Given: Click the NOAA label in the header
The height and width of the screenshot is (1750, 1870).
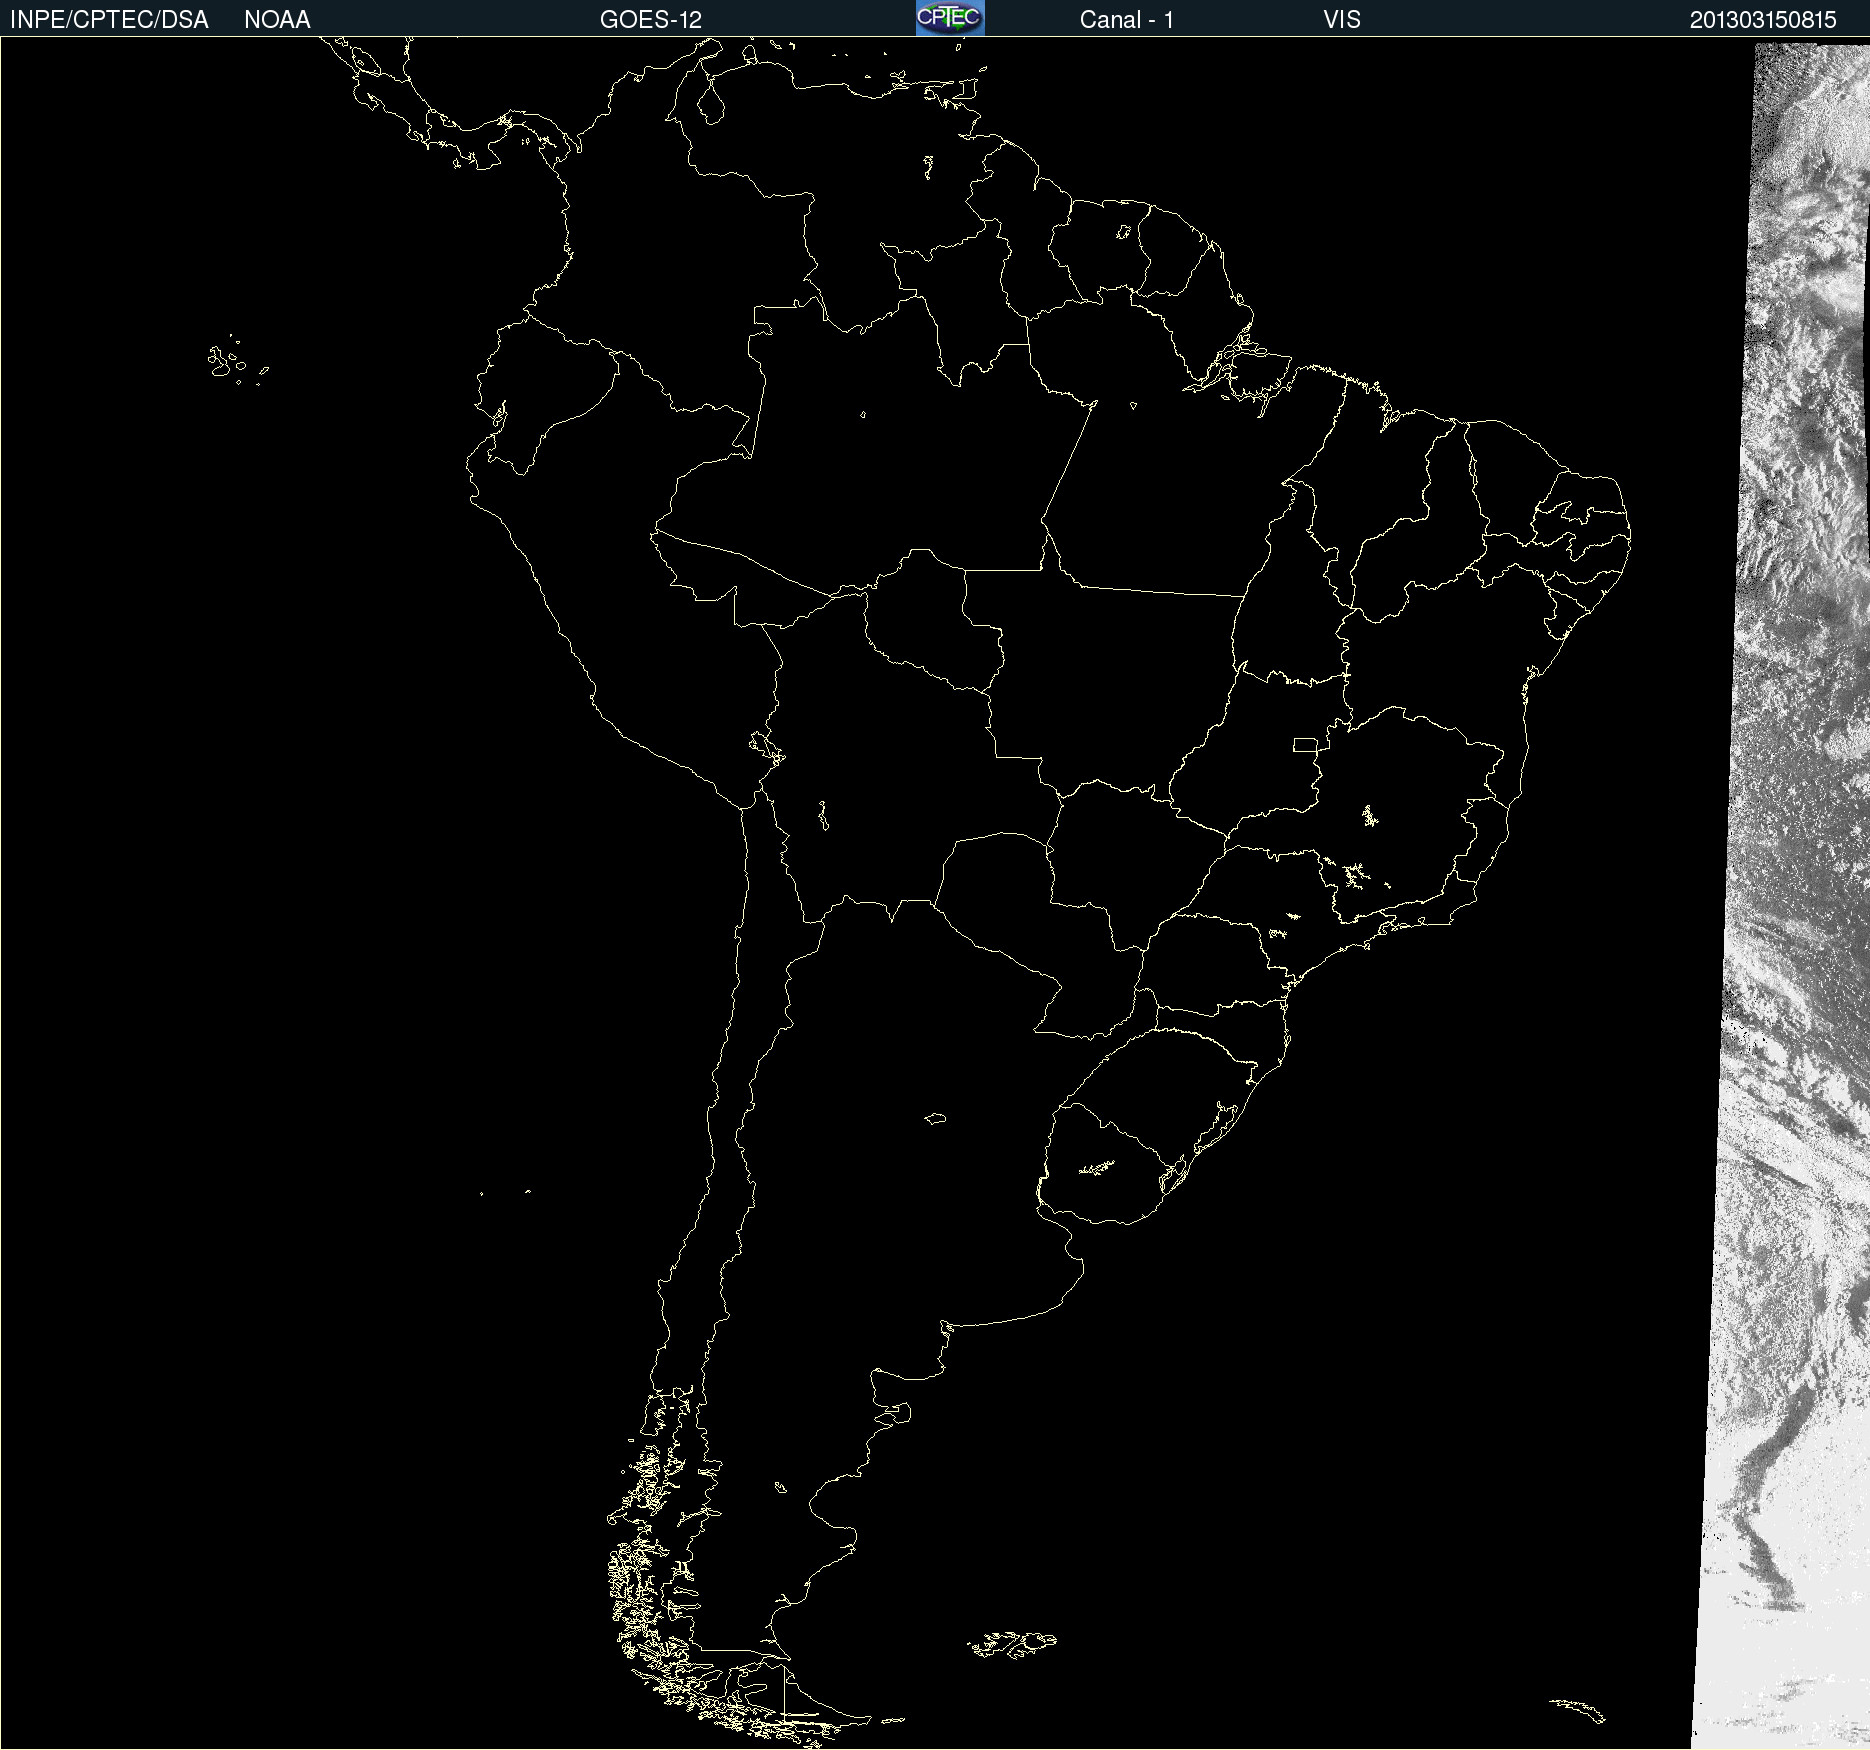Looking at the screenshot, I should pyautogui.click(x=277, y=20).
